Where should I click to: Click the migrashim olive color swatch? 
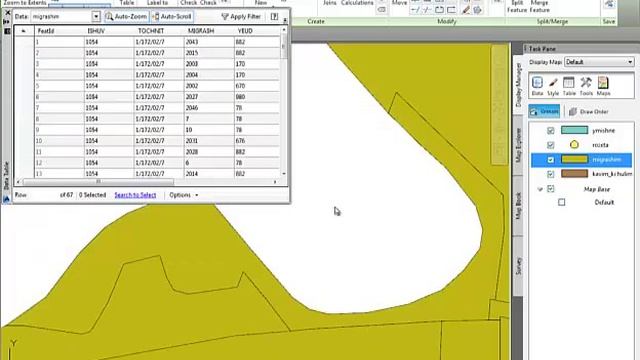[574, 160]
